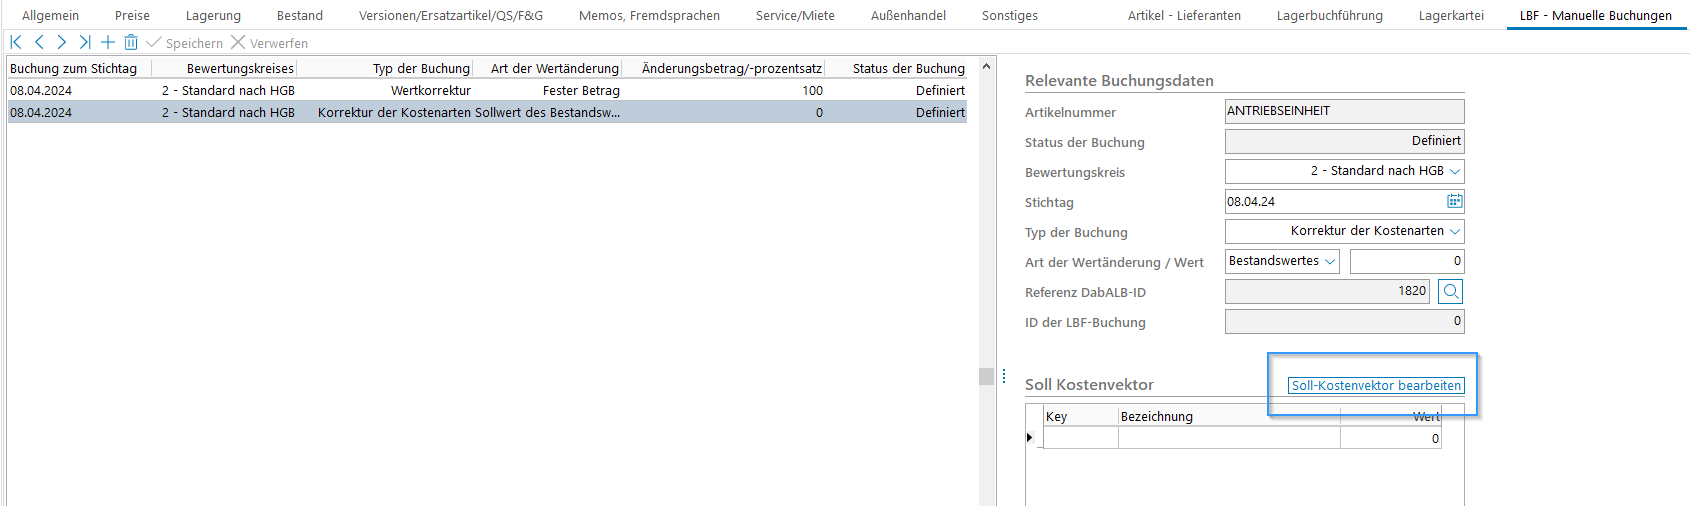Click Verwerfen to discard changes
The width and height of the screenshot is (1690, 506).
tap(269, 43)
